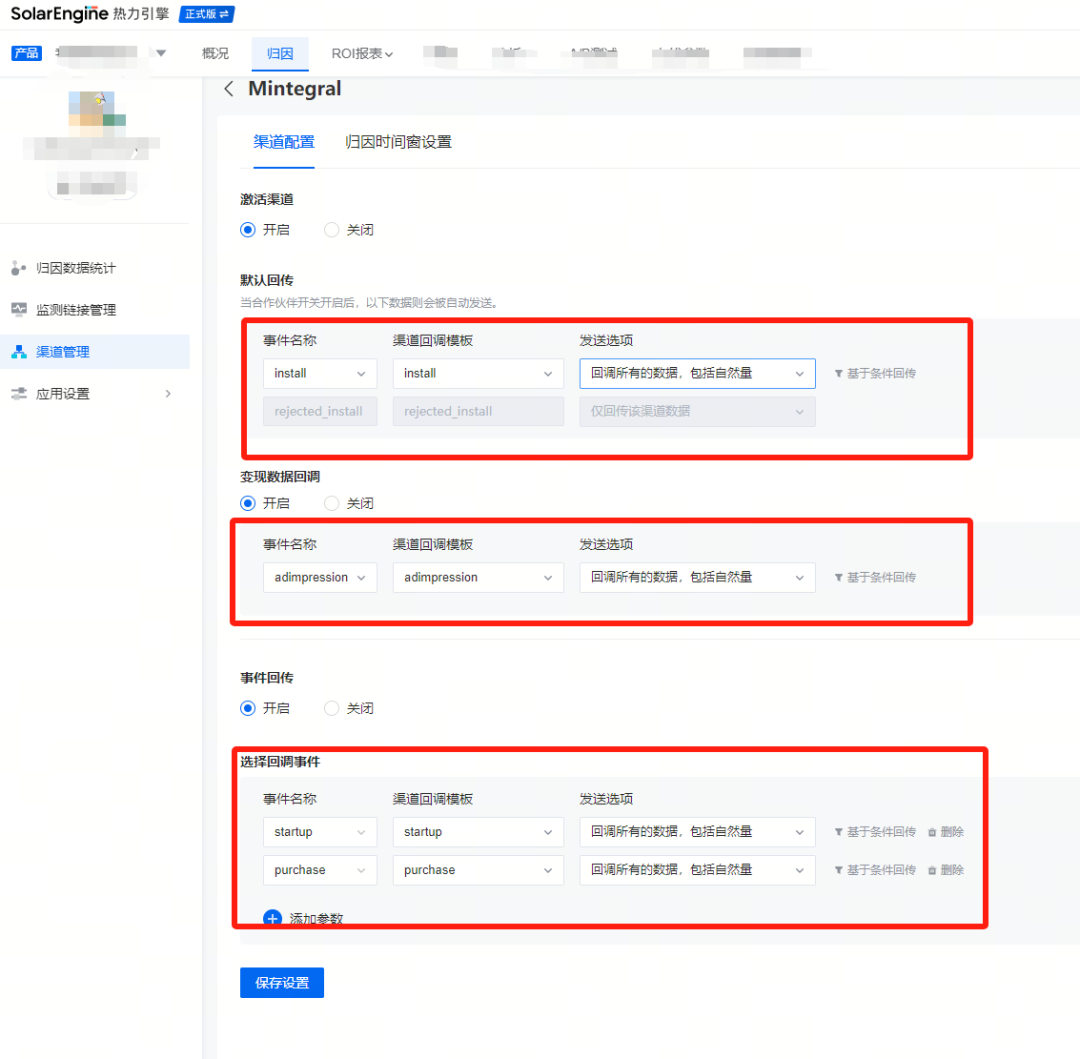The width and height of the screenshot is (1080, 1059).
Task: Click the app avatar thumbnail in sidebar
Action: coord(97,114)
